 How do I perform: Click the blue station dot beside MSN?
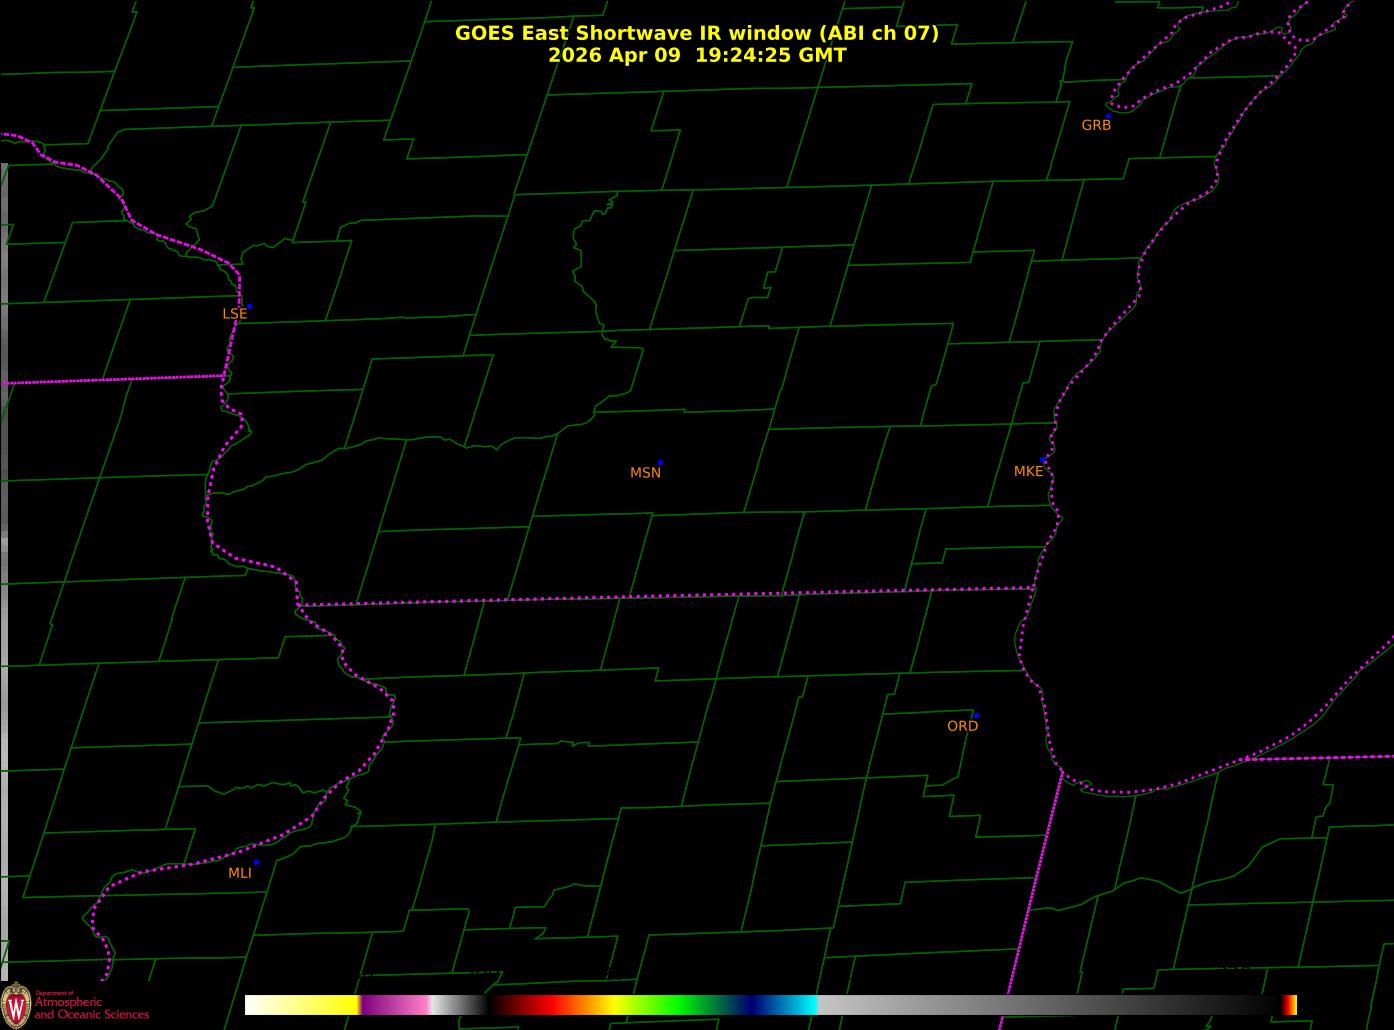tap(660, 463)
